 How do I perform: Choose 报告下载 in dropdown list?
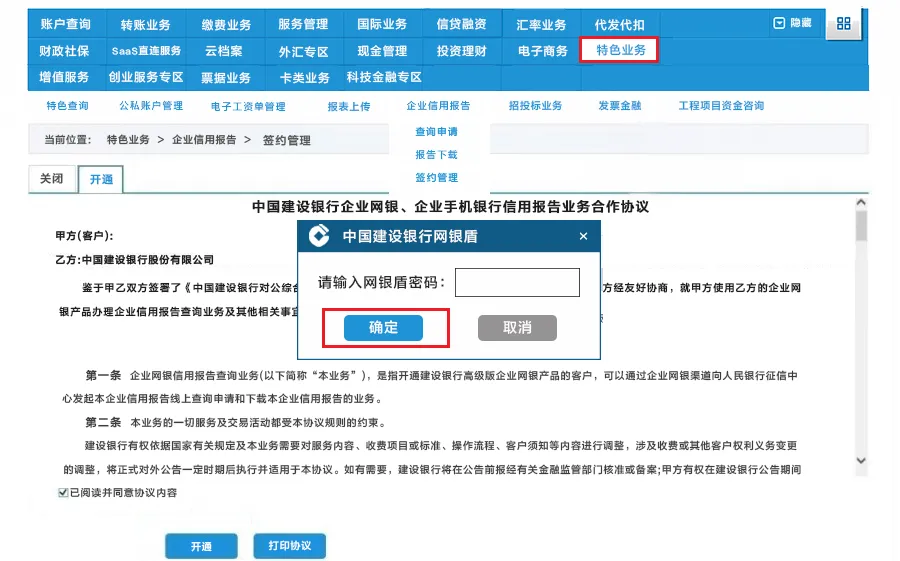(x=436, y=154)
